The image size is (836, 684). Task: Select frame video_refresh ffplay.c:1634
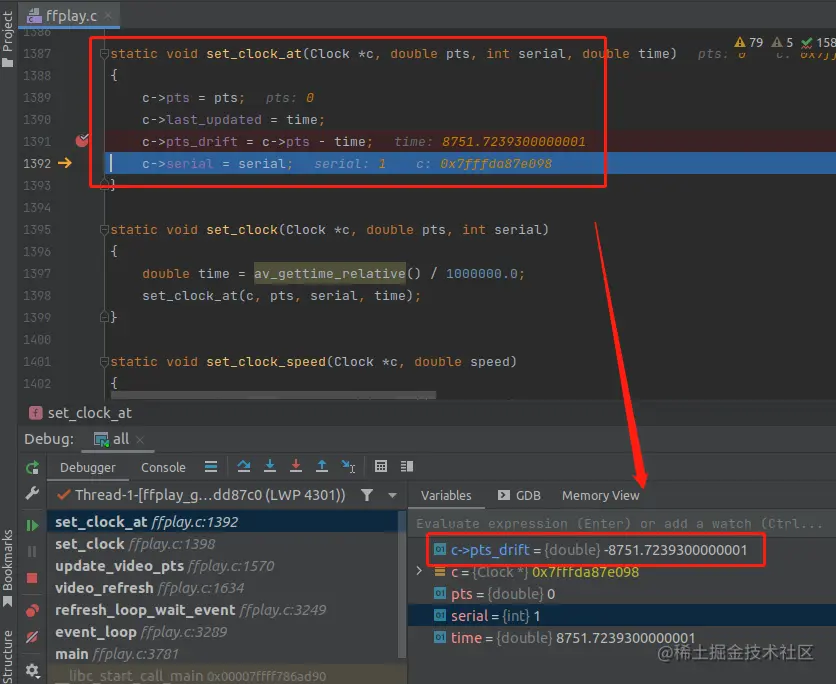[x=223, y=588]
